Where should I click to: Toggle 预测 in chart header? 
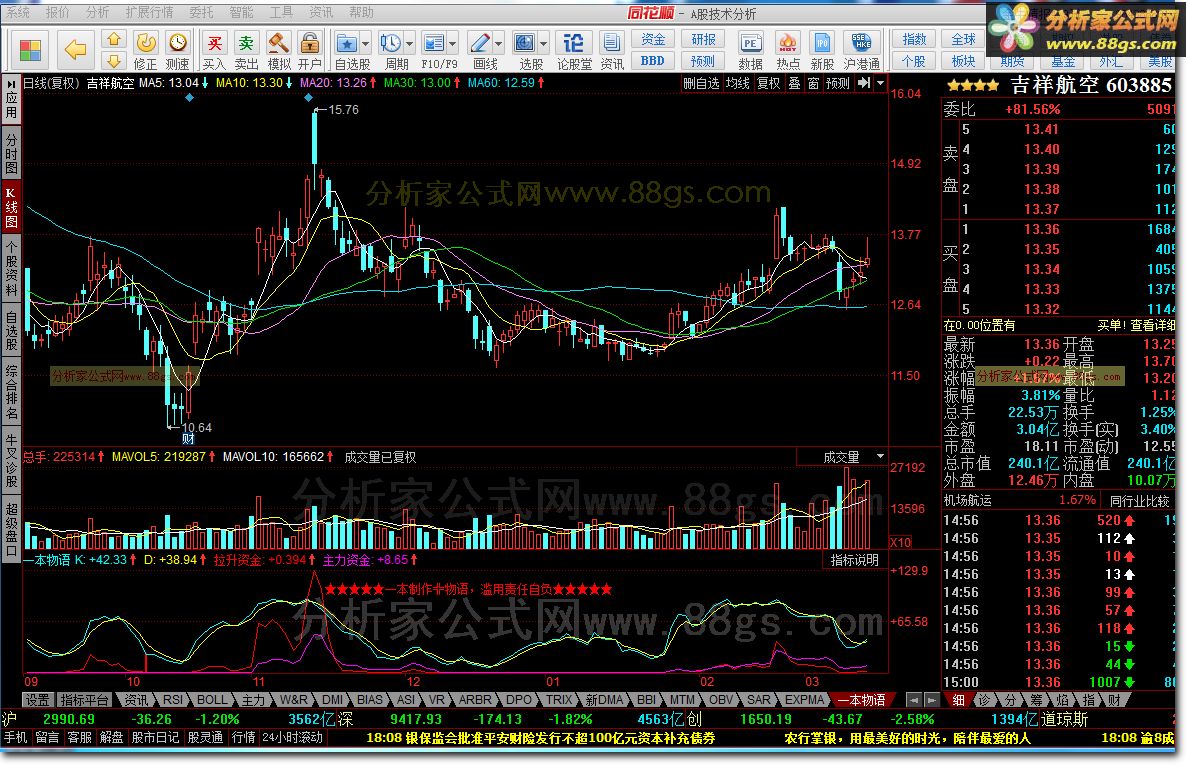[x=838, y=83]
